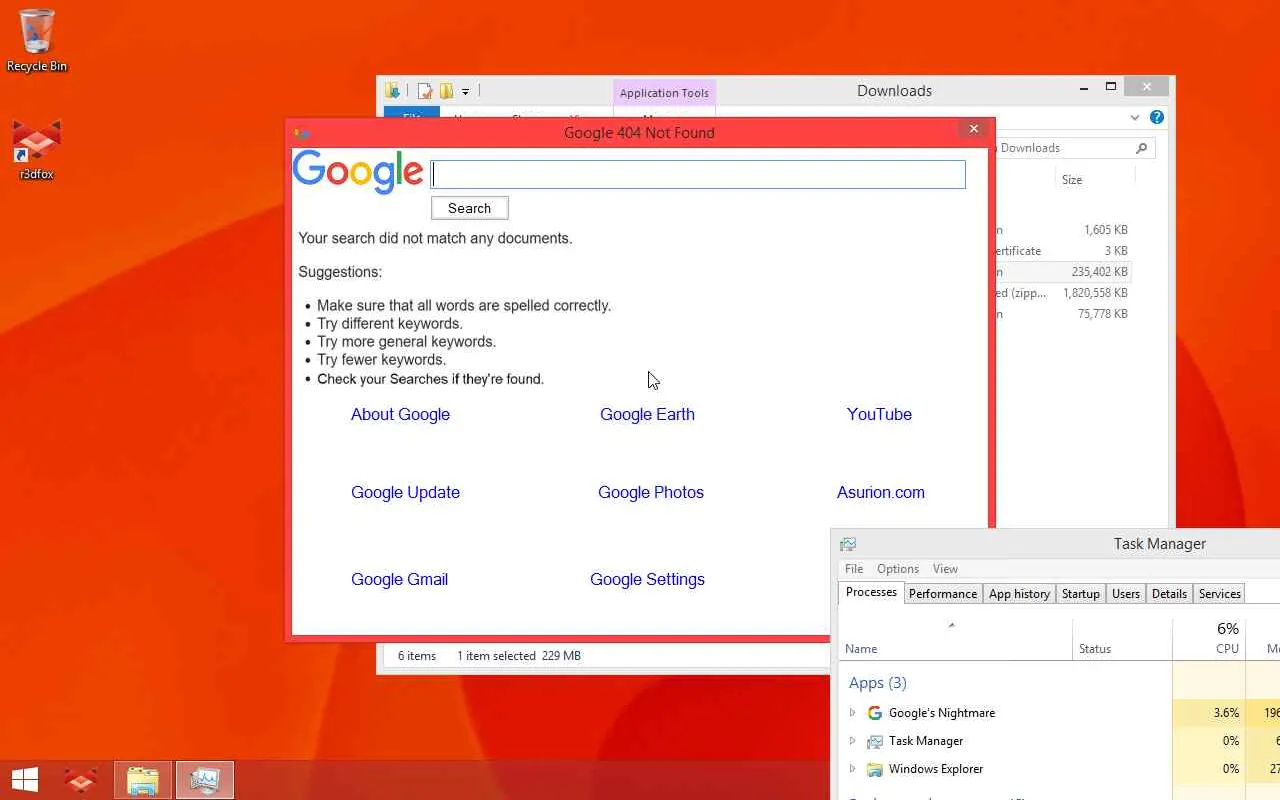1280x800 pixels.
Task: Open the Google Gmail link
Action: pyautogui.click(x=399, y=579)
